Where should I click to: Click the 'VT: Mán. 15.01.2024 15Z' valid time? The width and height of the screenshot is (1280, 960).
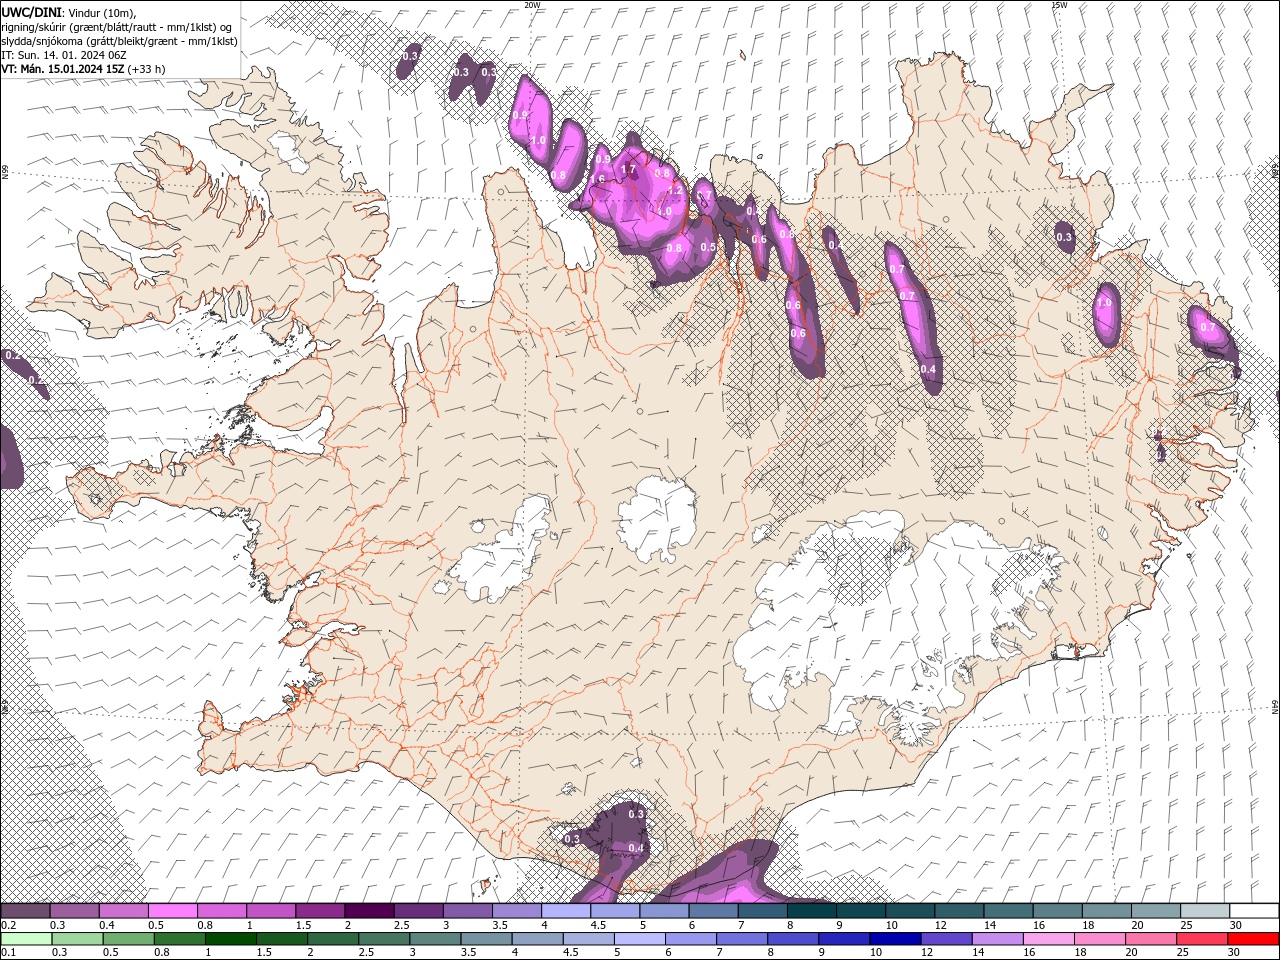click(x=63, y=69)
